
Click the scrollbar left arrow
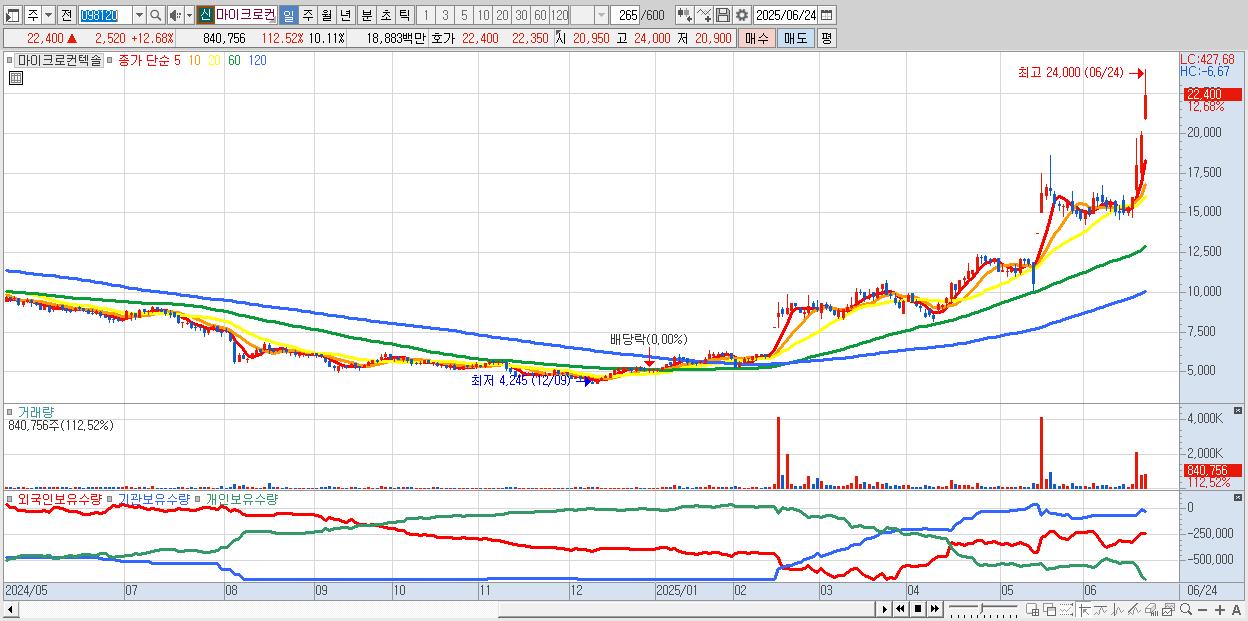[10, 609]
